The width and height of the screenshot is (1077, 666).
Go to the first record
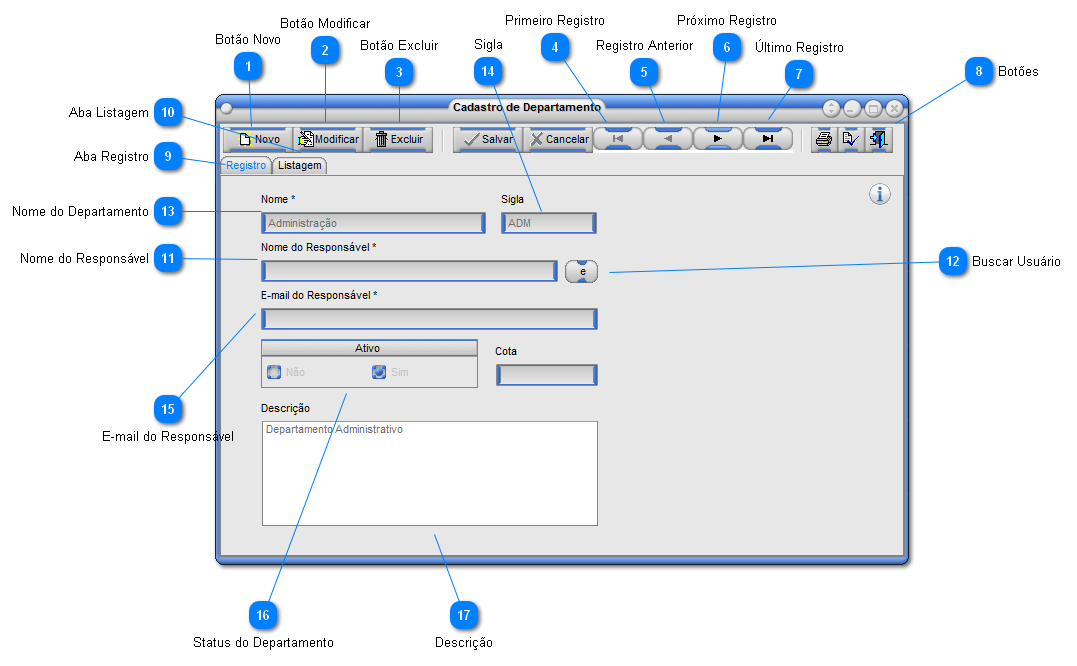tap(618, 139)
